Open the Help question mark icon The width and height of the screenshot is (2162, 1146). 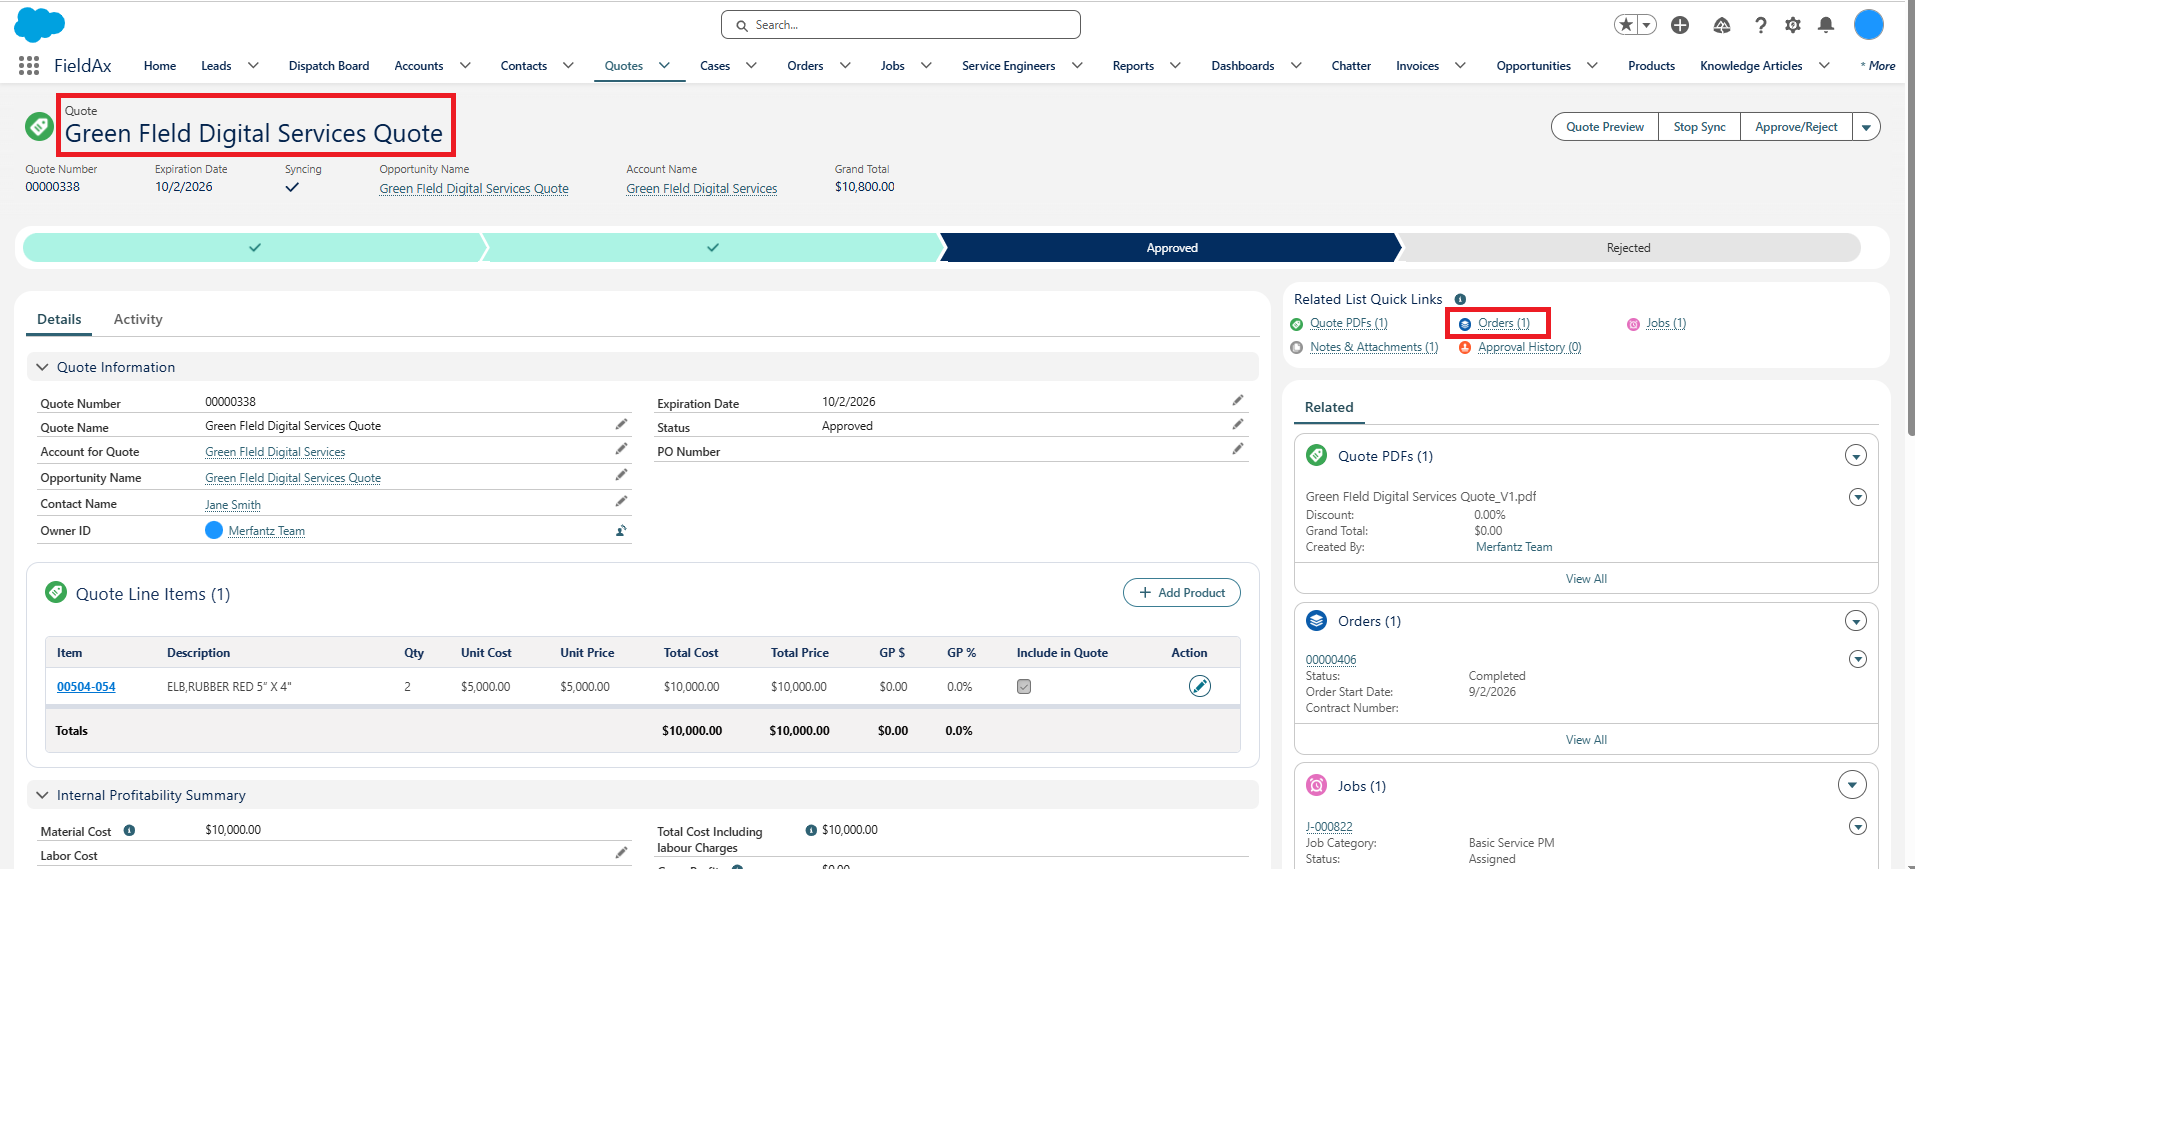click(x=1761, y=25)
